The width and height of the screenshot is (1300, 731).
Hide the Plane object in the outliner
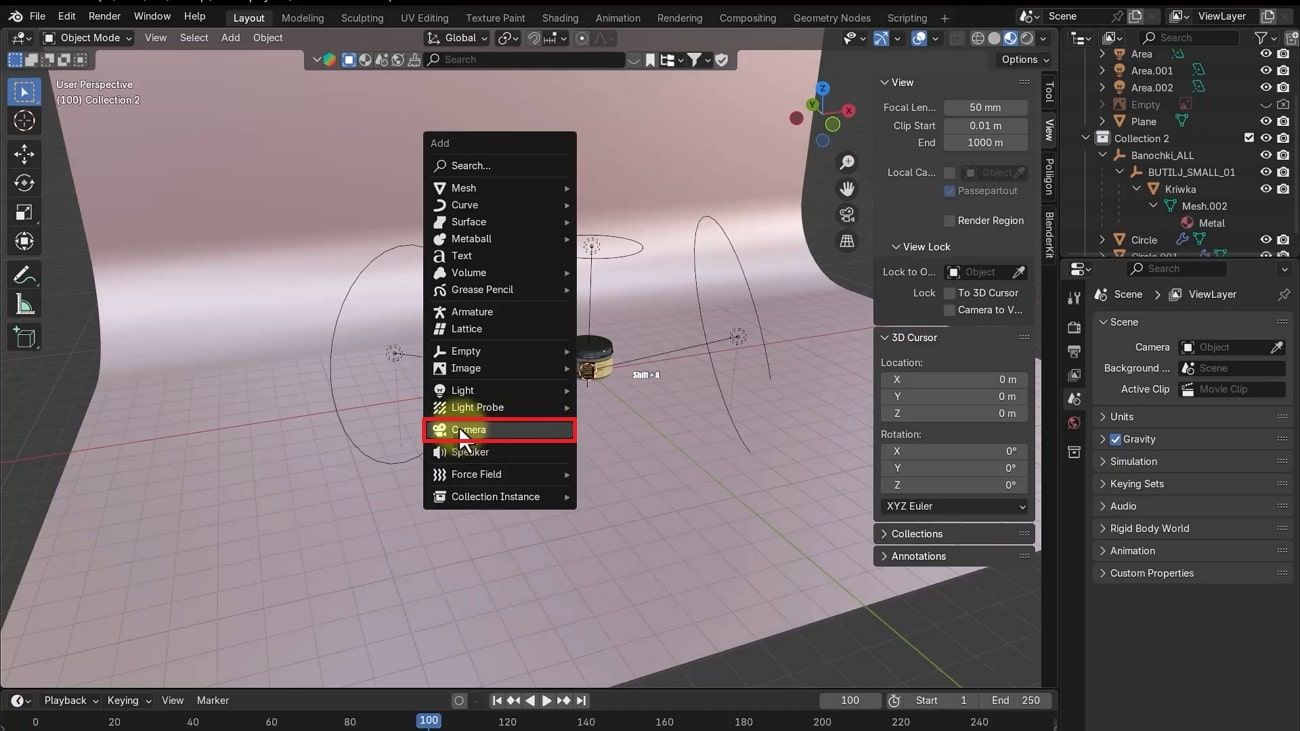point(1266,121)
